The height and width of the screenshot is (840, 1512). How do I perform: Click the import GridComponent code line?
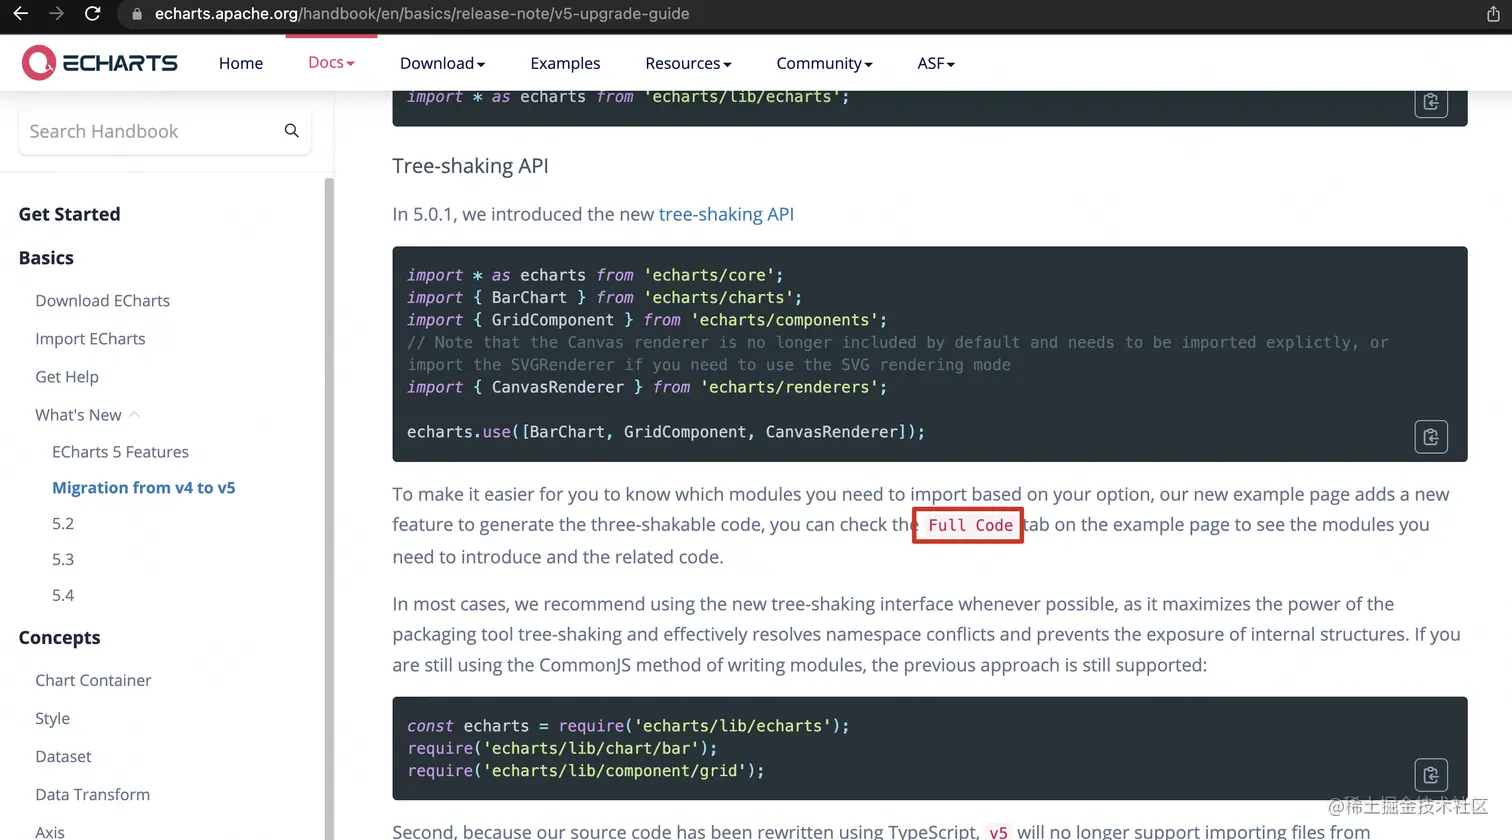(647, 320)
